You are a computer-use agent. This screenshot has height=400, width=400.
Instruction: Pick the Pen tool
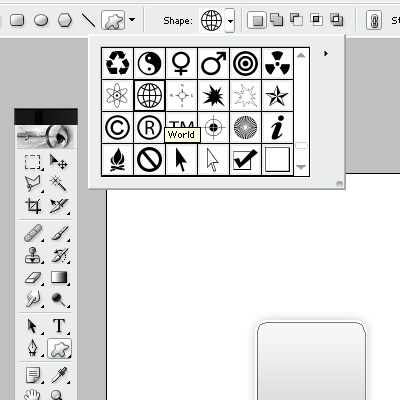click(33, 348)
